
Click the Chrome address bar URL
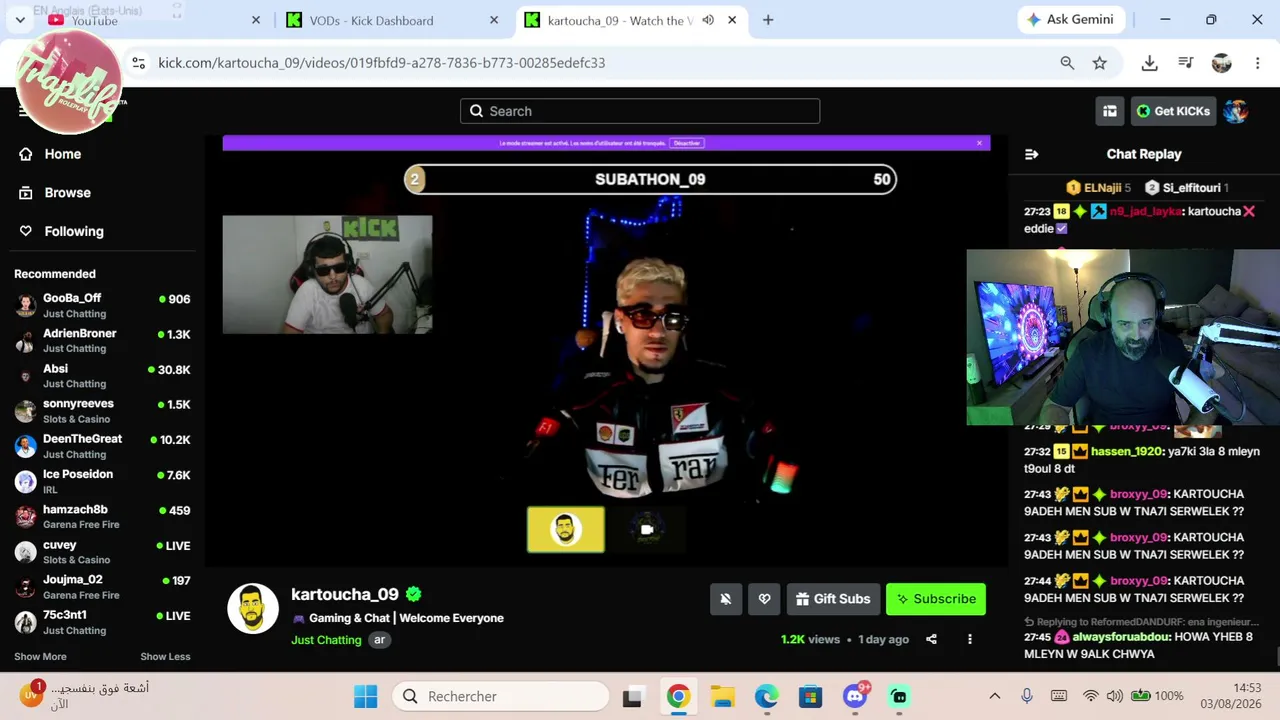[381, 63]
